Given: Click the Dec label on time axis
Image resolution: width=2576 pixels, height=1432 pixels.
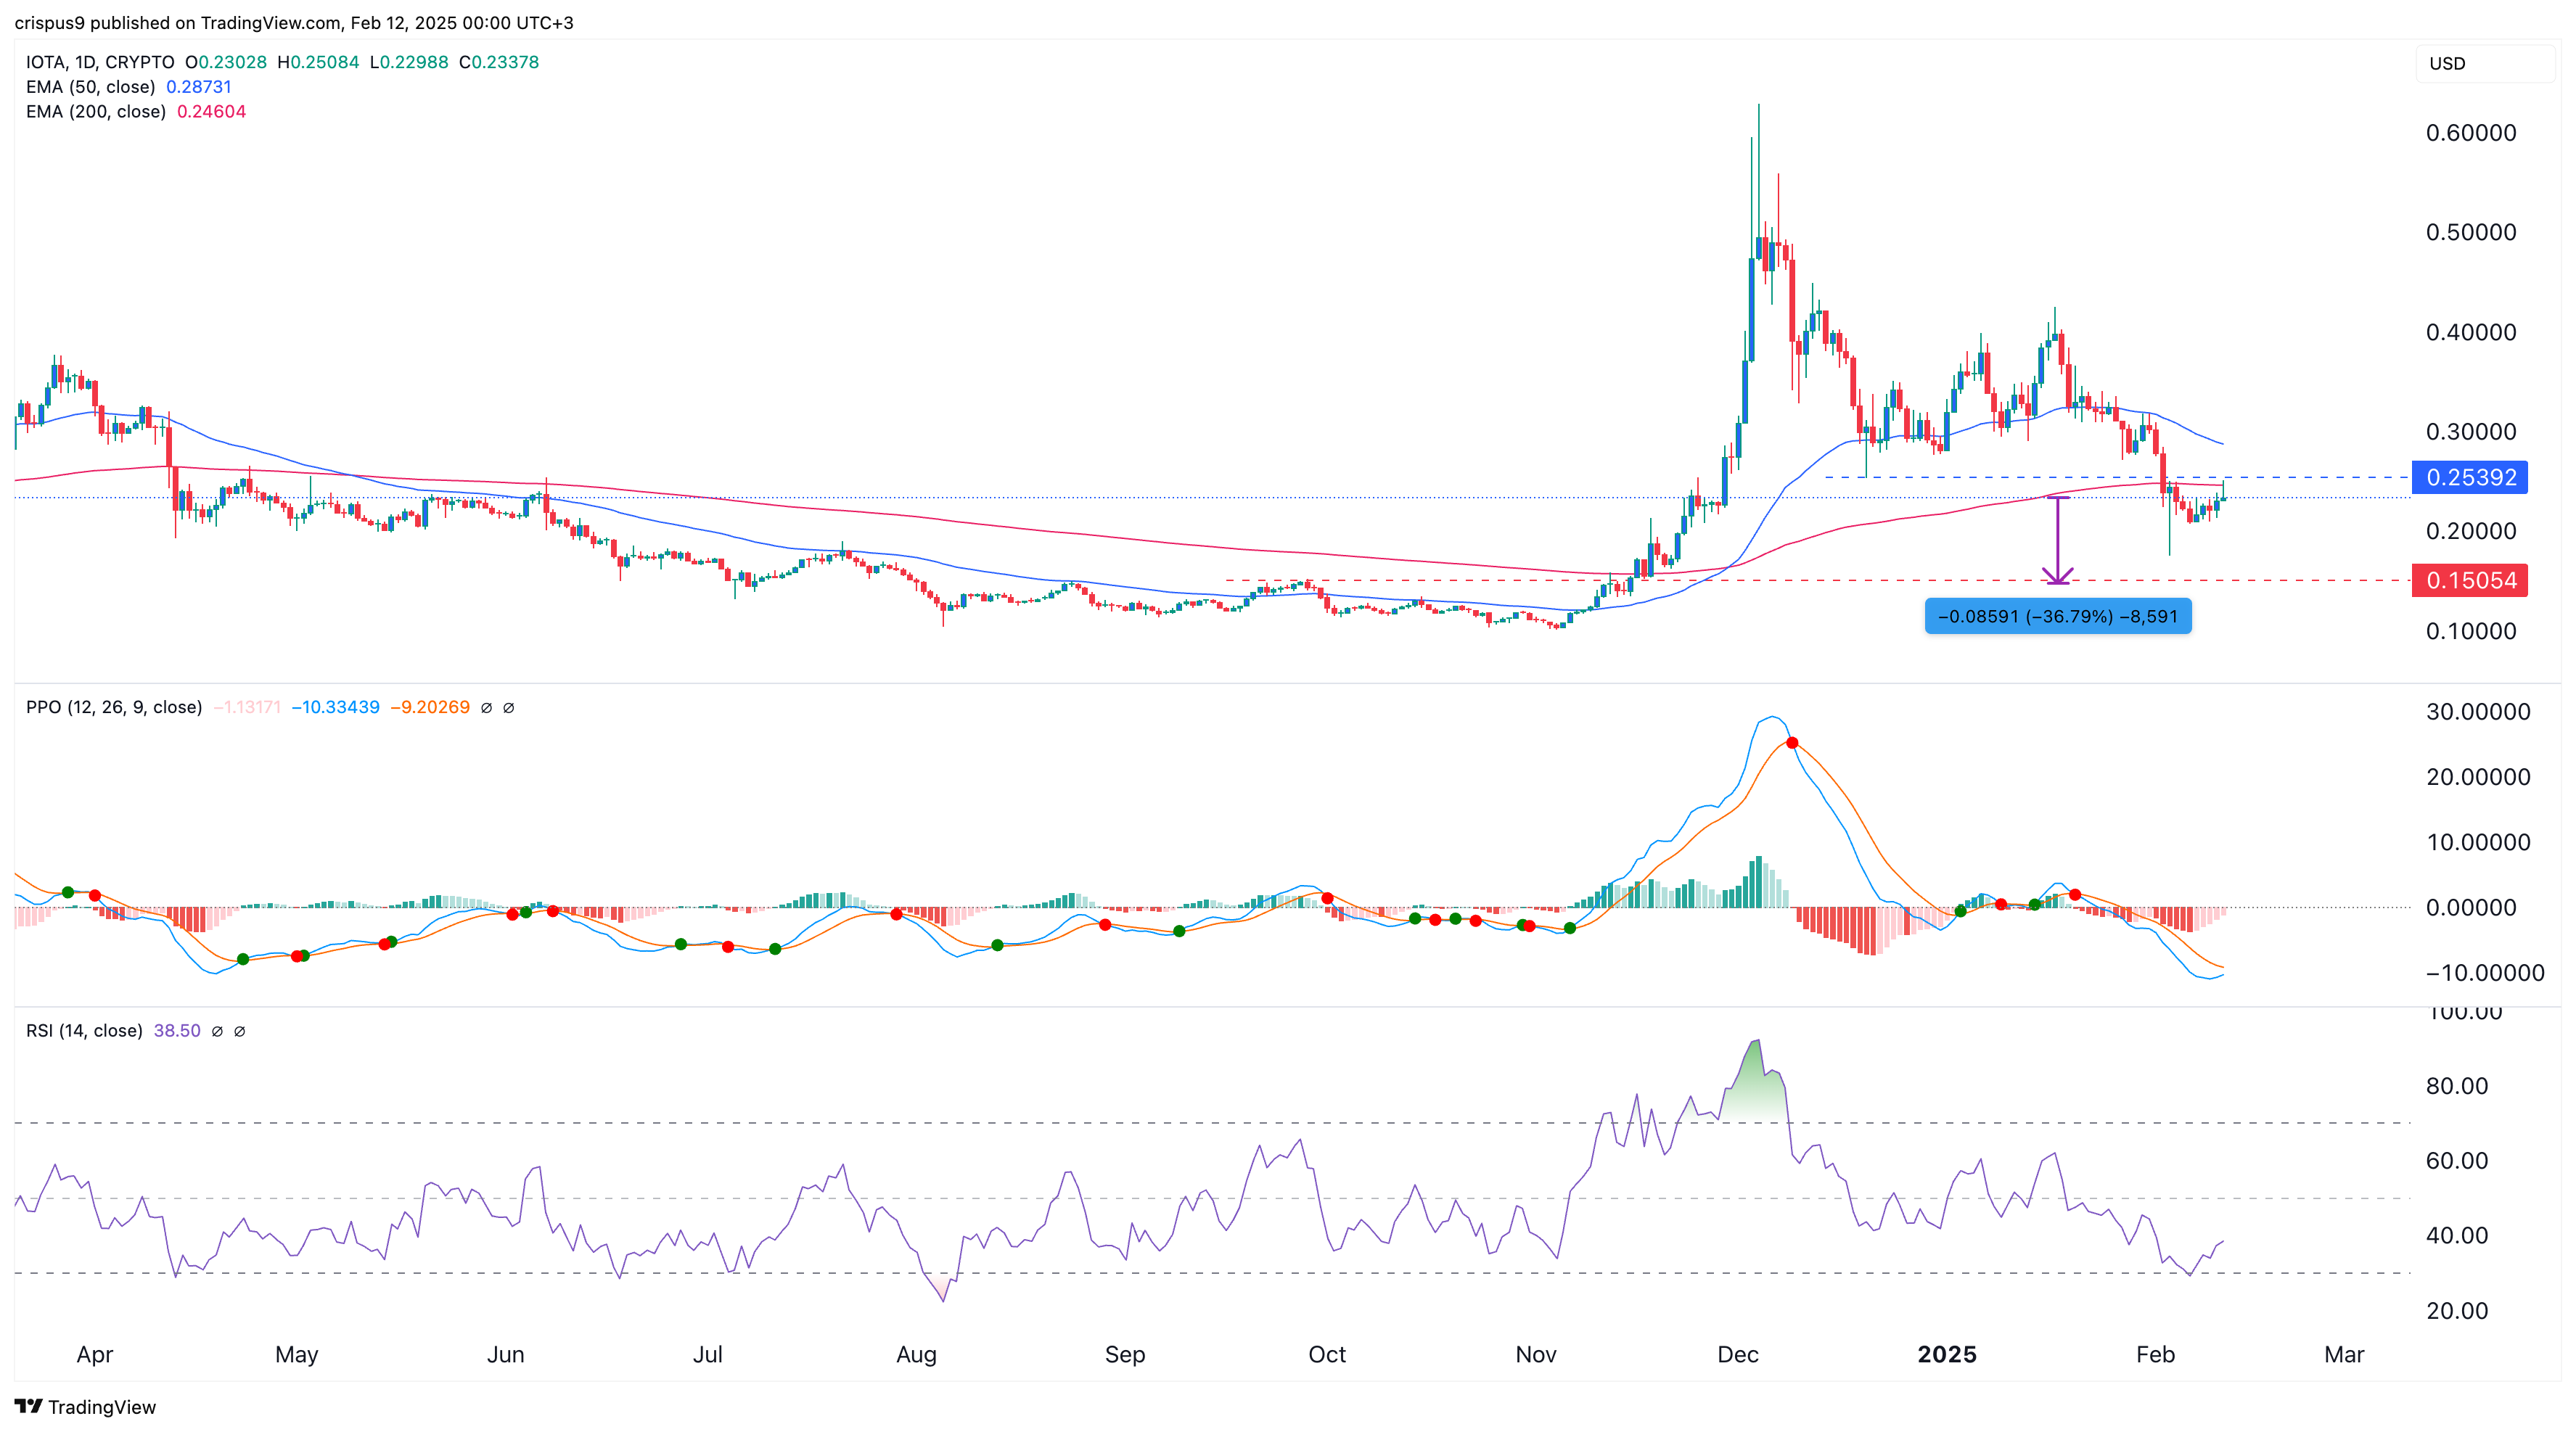Looking at the screenshot, I should coord(1738,1355).
